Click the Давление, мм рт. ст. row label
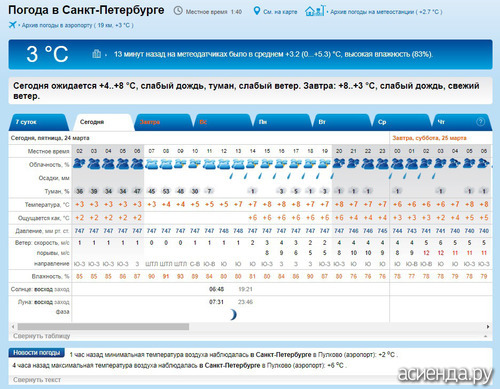This screenshot has height=389, width=500. [x=42, y=231]
